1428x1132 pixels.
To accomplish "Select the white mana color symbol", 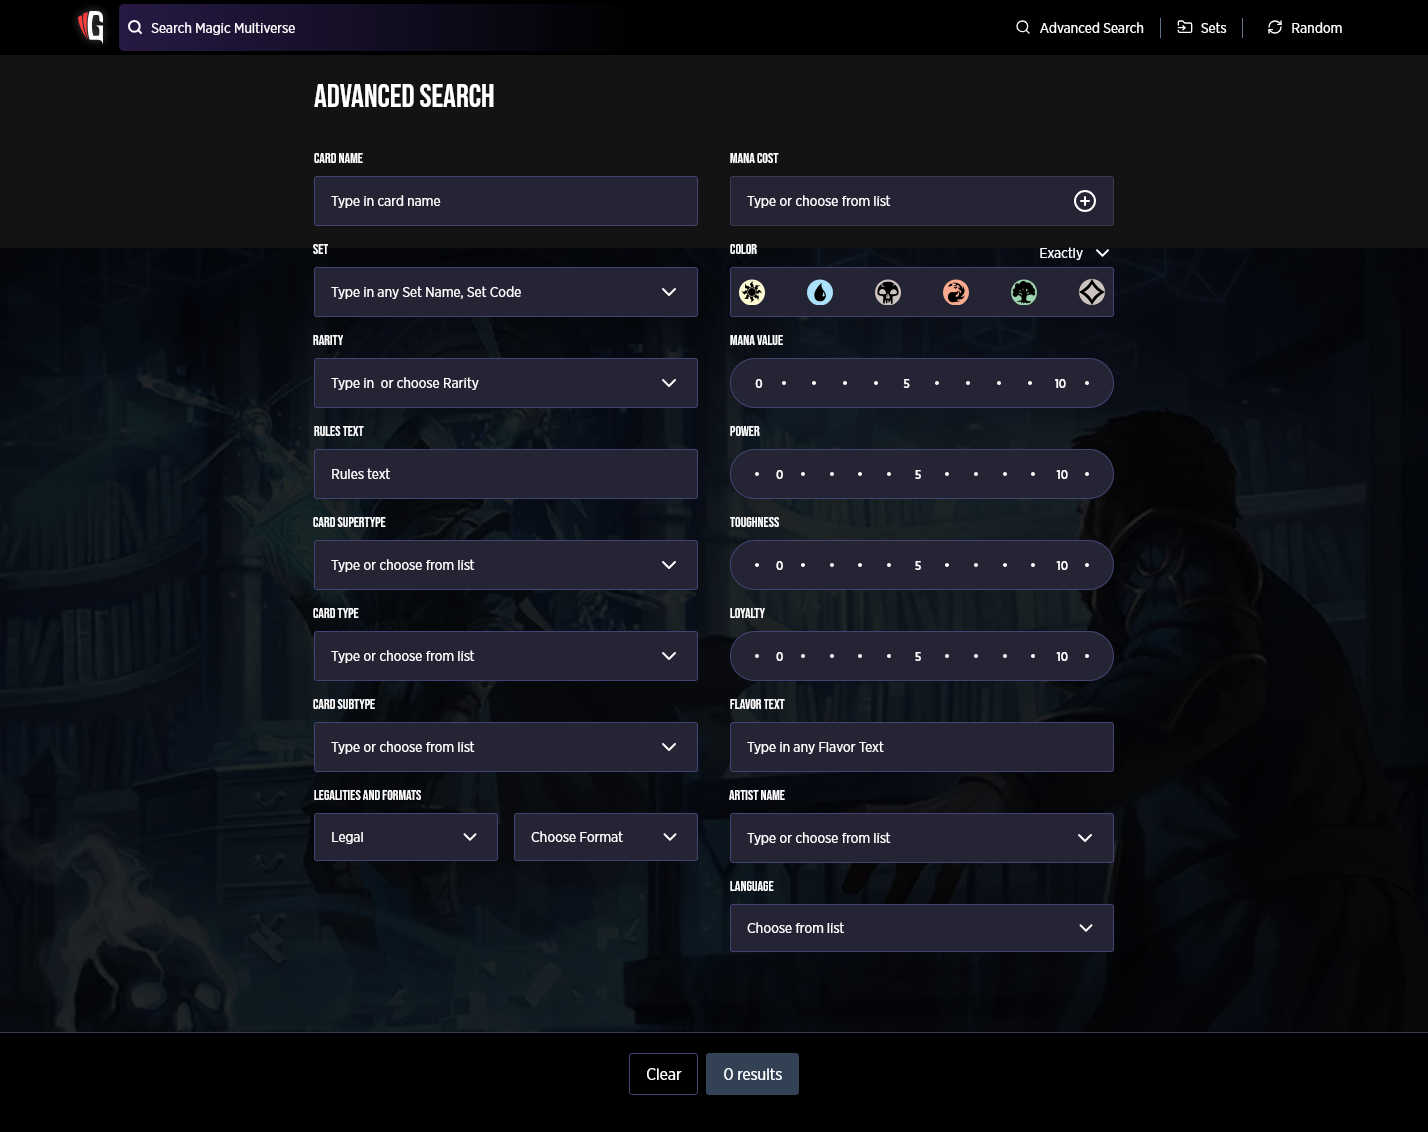I will (x=751, y=292).
